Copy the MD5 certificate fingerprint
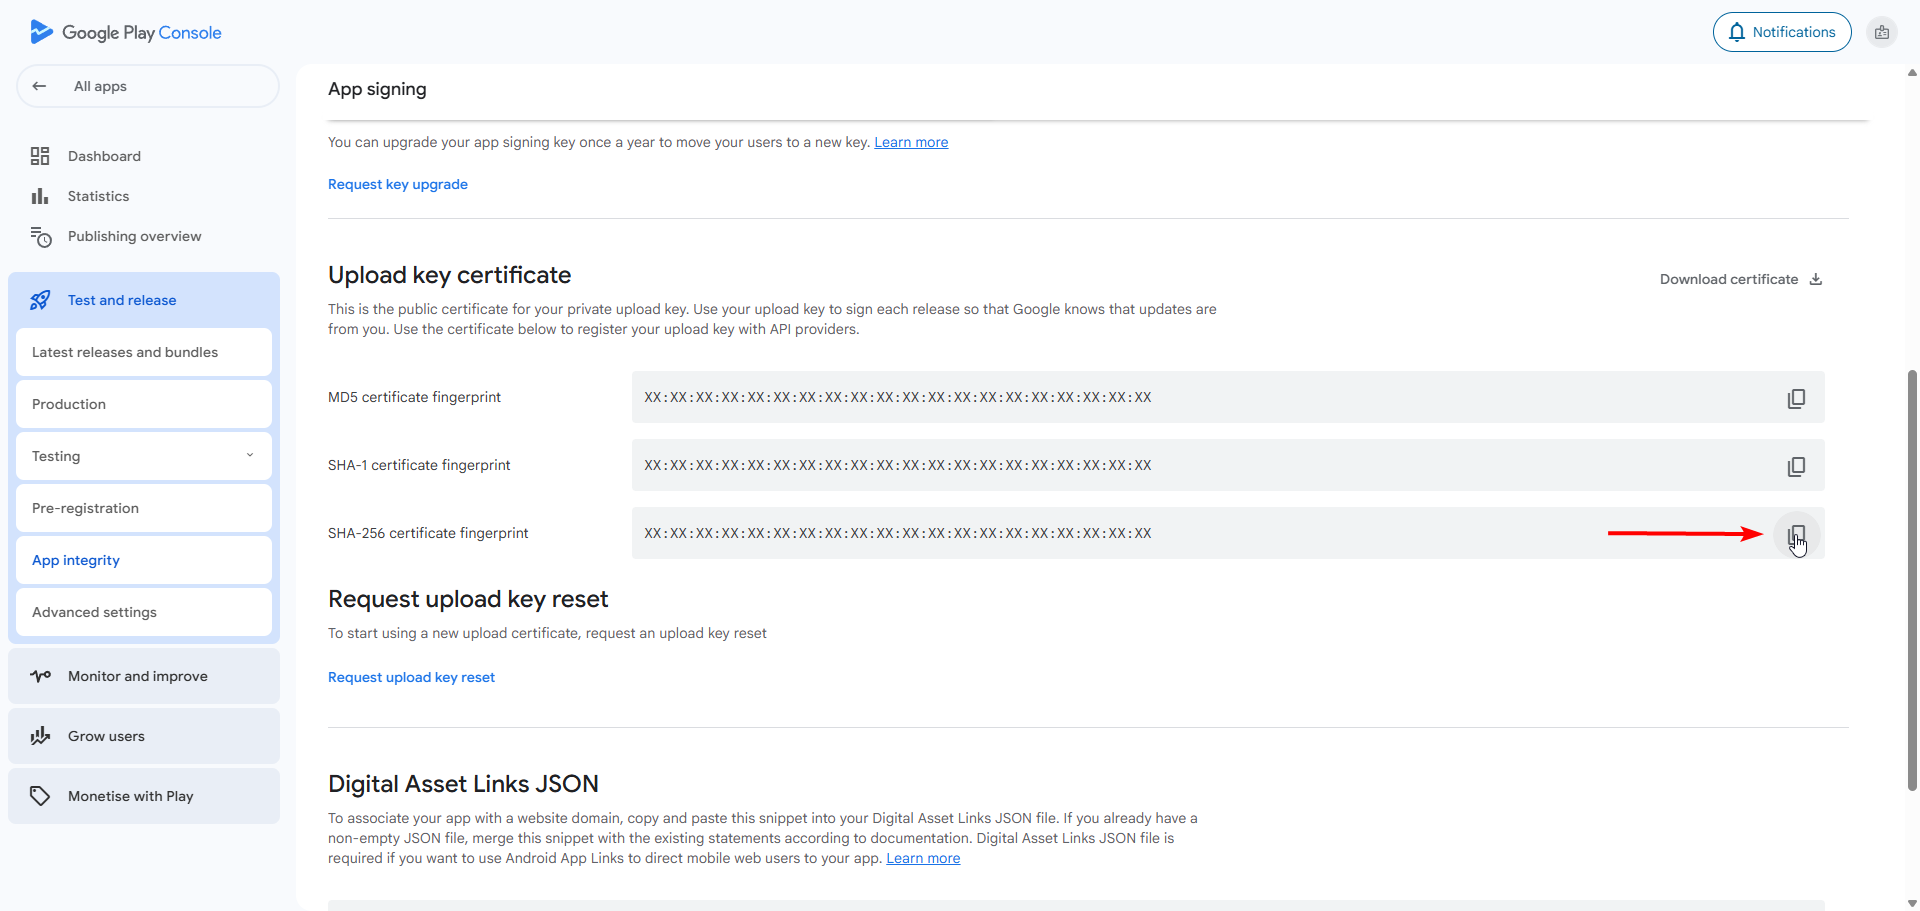Image resolution: width=1920 pixels, height=911 pixels. tap(1796, 398)
